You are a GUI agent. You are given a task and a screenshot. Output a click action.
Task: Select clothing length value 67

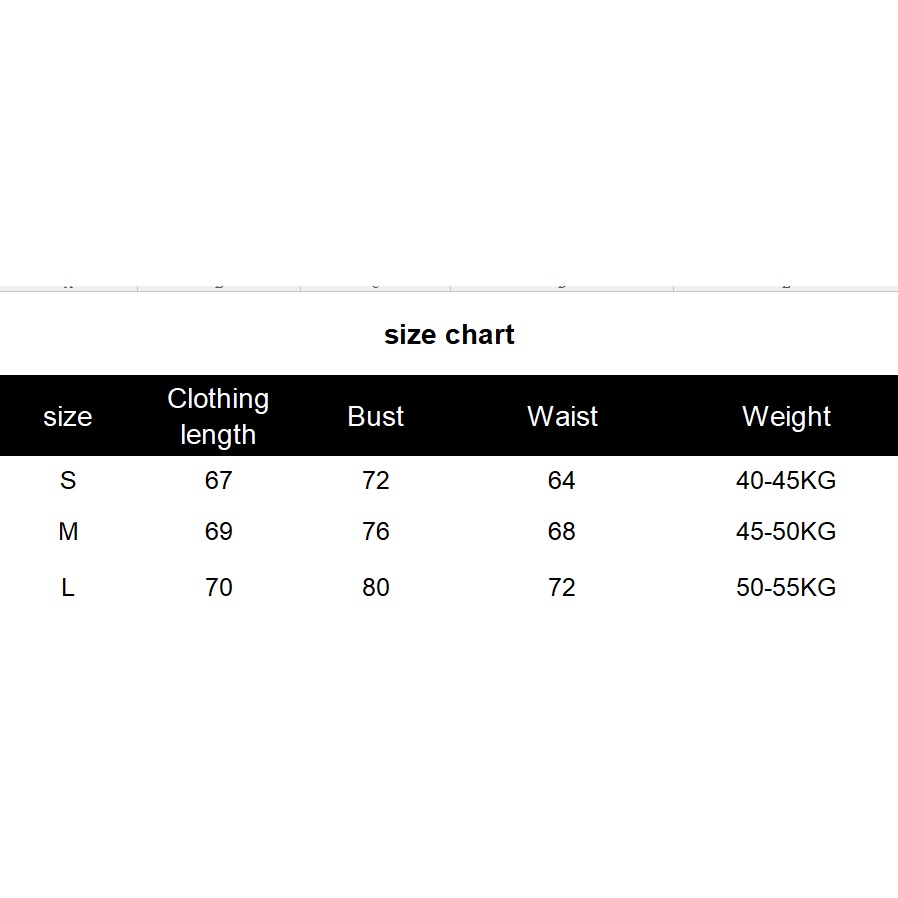click(218, 481)
